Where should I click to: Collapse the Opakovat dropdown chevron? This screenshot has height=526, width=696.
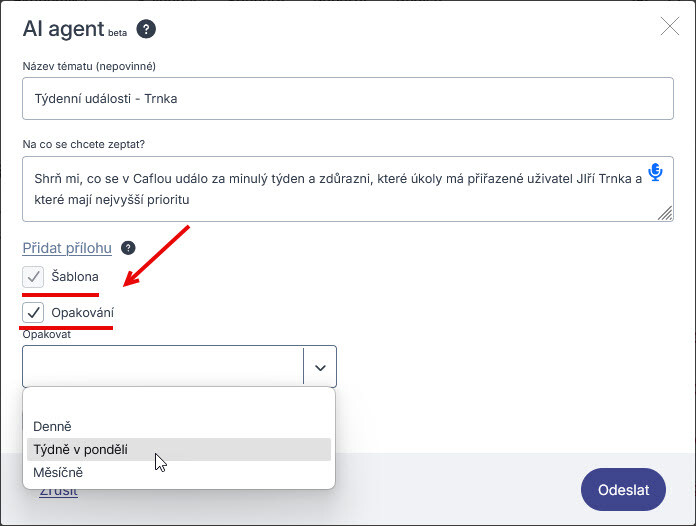click(320, 368)
